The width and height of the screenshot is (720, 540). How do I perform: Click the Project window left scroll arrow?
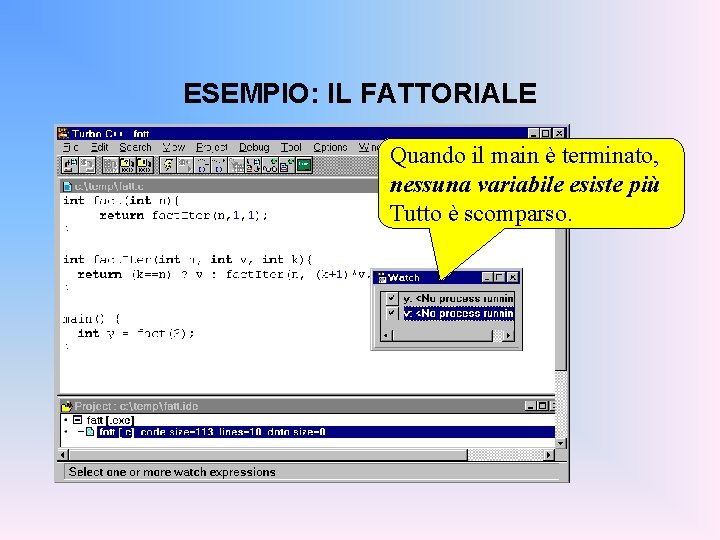pos(64,455)
